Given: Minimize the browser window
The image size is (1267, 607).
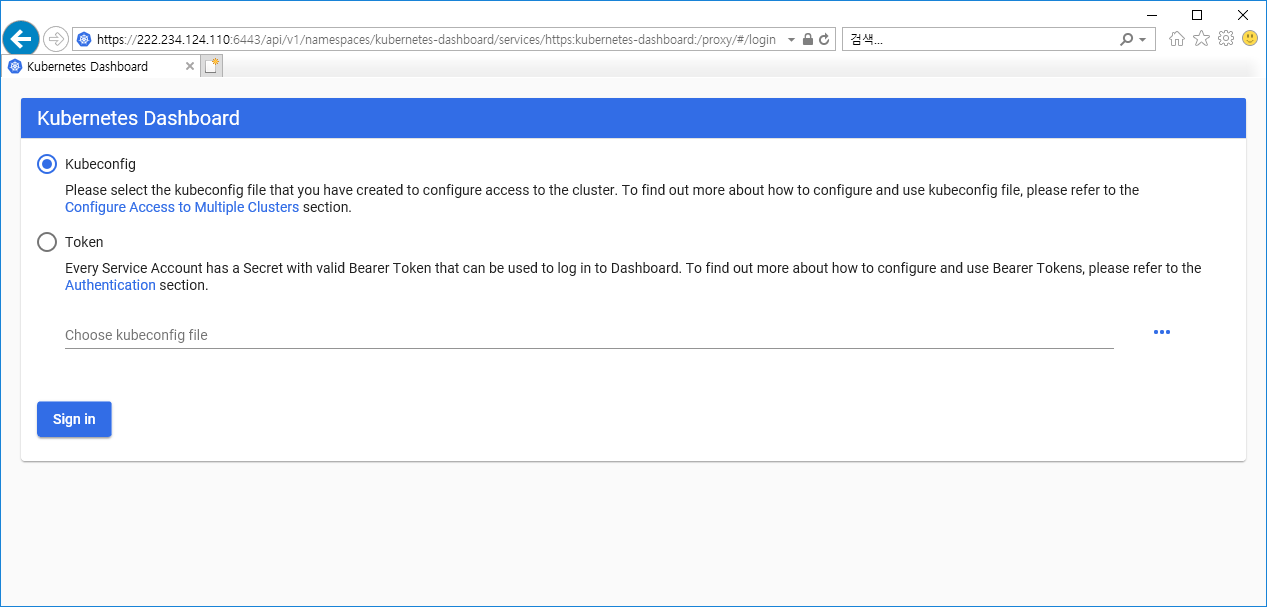Looking at the screenshot, I should point(1151,14).
